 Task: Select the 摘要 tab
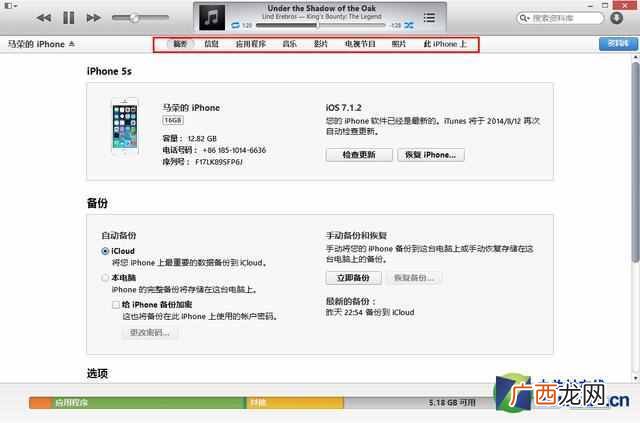coord(180,44)
